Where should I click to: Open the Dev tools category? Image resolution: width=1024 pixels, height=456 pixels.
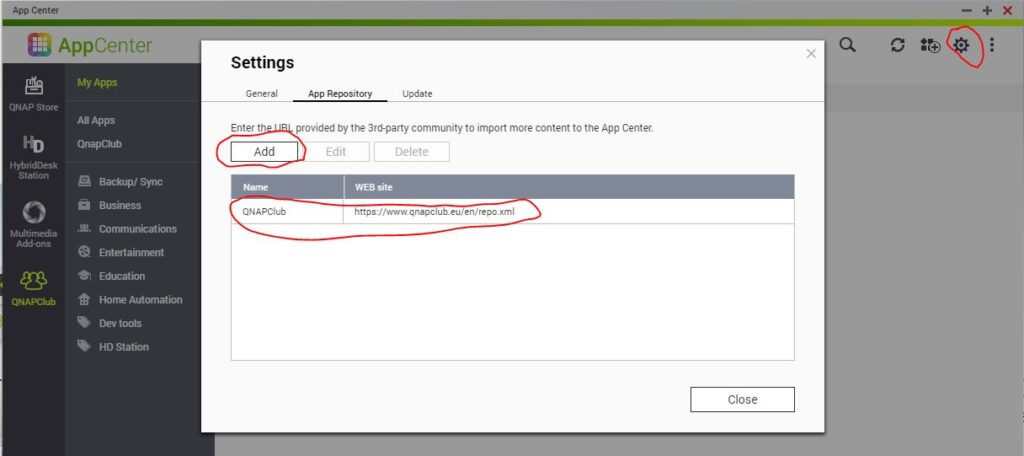(120, 323)
